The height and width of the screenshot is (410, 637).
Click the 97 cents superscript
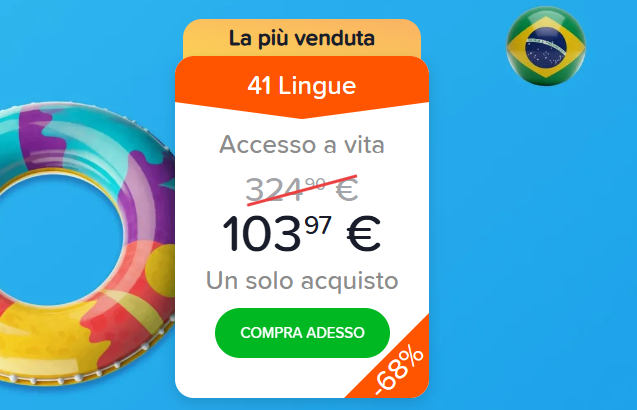318,225
